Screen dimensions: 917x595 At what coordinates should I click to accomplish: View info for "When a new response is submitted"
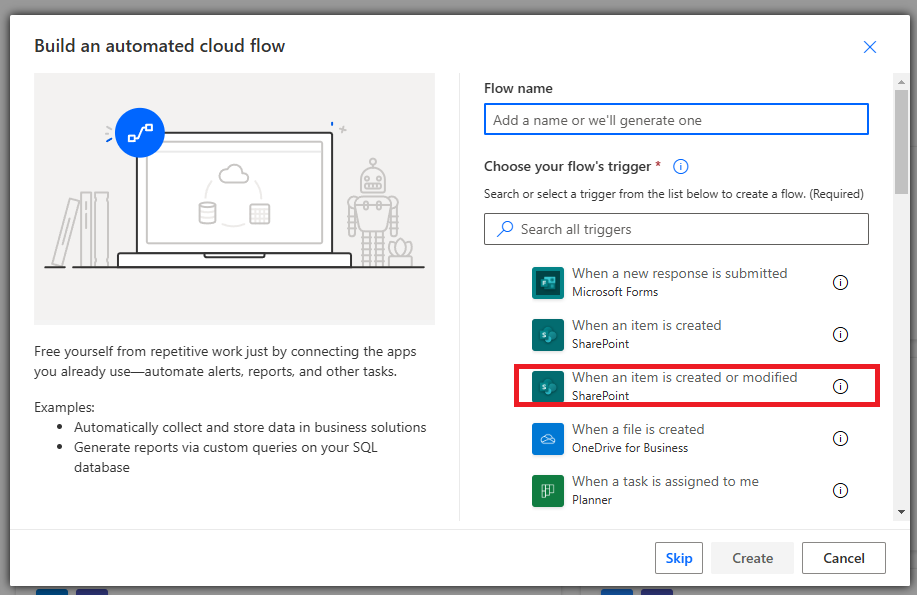tap(841, 283)
